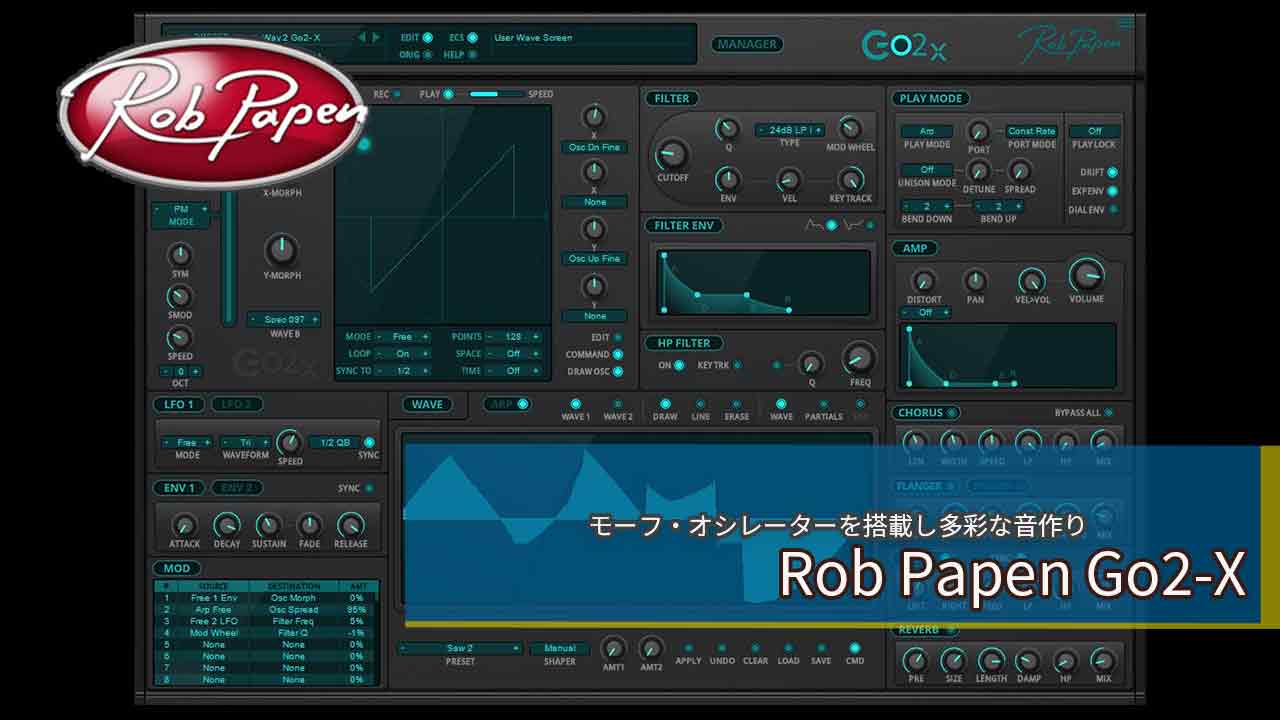The height and width of the screenshot is (720, 1280).
Task: Open the PORT MODE Const Rate dropdown
Action: 1032,131
